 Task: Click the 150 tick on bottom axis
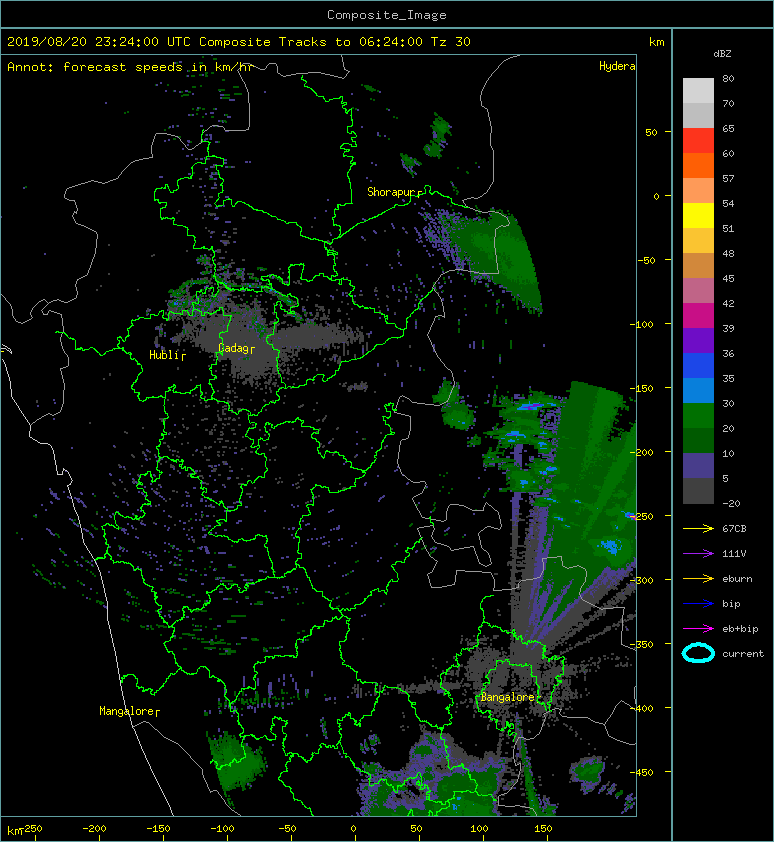tap(543, 829)
